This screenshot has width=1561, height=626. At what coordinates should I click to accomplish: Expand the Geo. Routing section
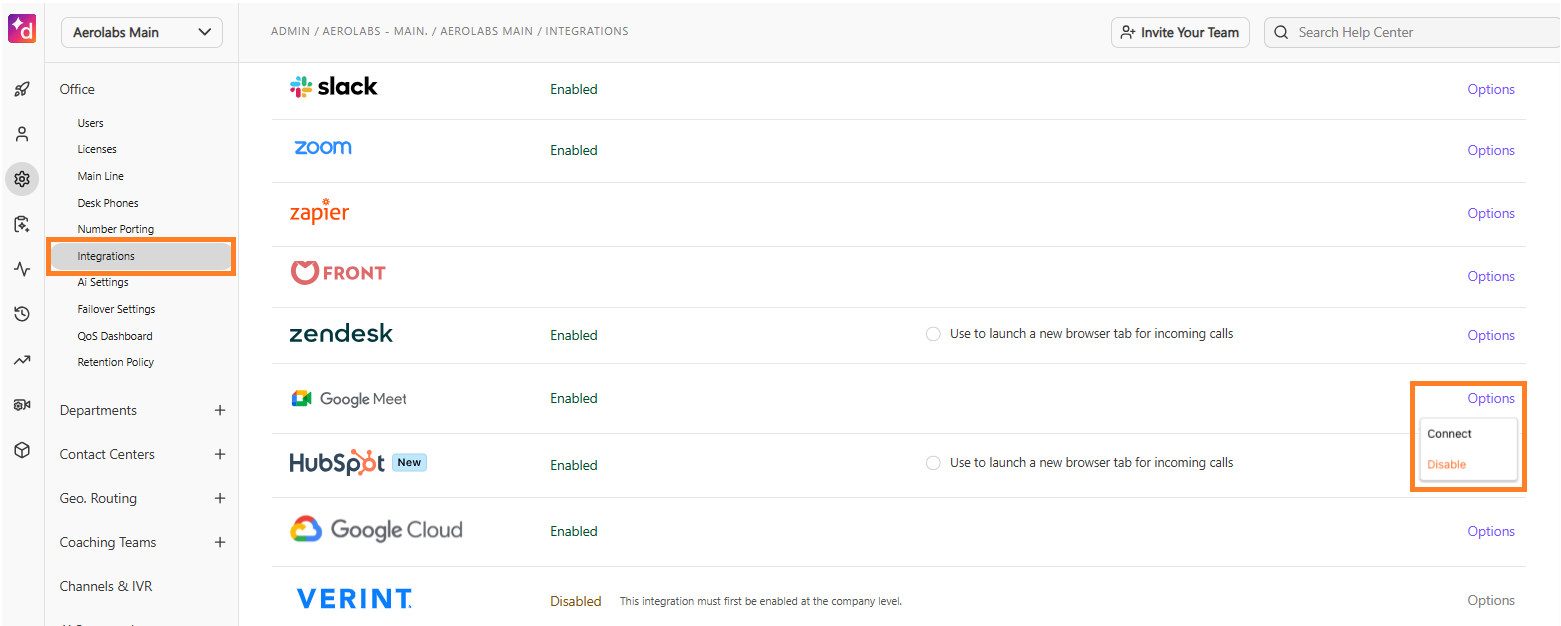[x=220, y=498]
